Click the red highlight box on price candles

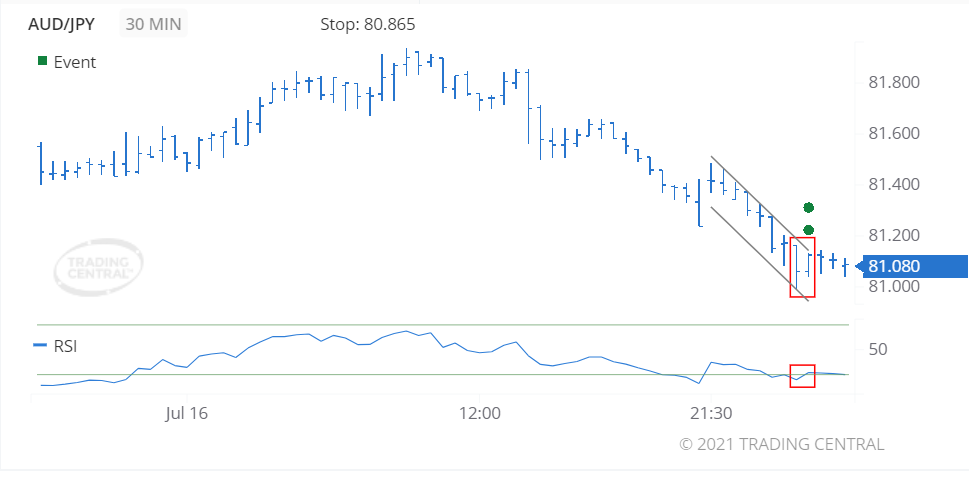[x=803, y=267]
